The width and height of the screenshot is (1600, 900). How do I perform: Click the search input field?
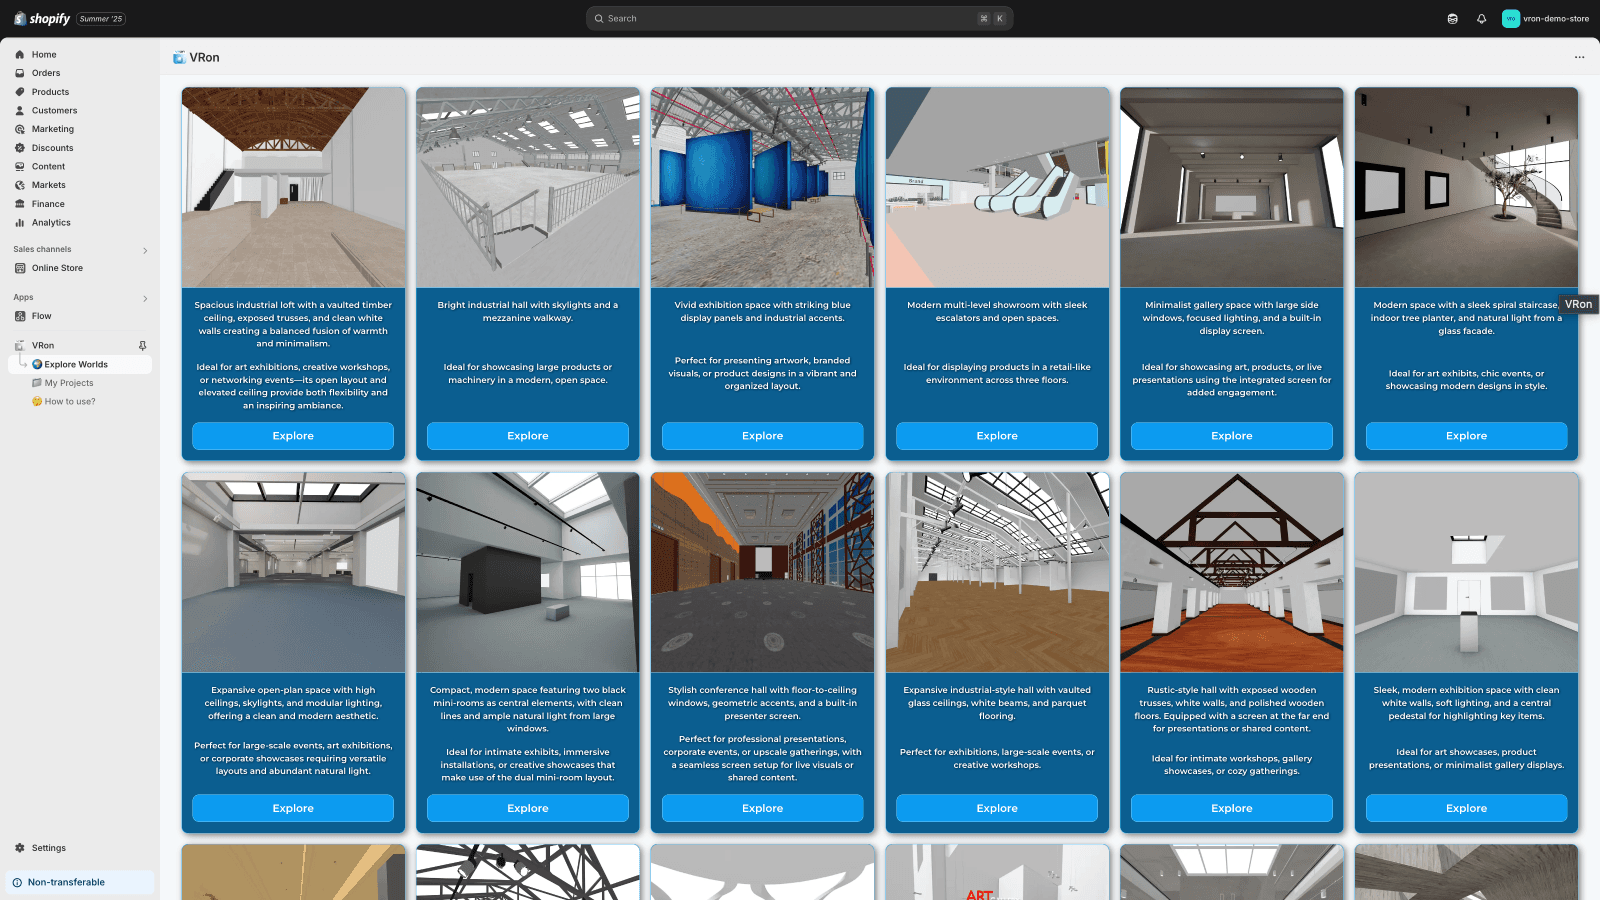tap(799, 18)
